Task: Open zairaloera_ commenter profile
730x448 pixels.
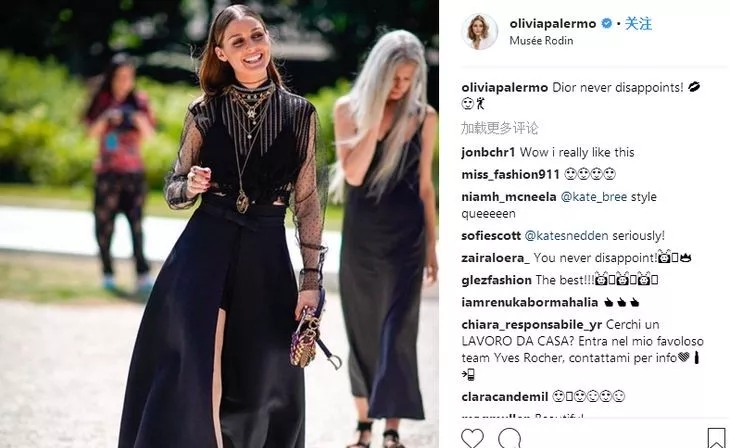Action: 495,258
